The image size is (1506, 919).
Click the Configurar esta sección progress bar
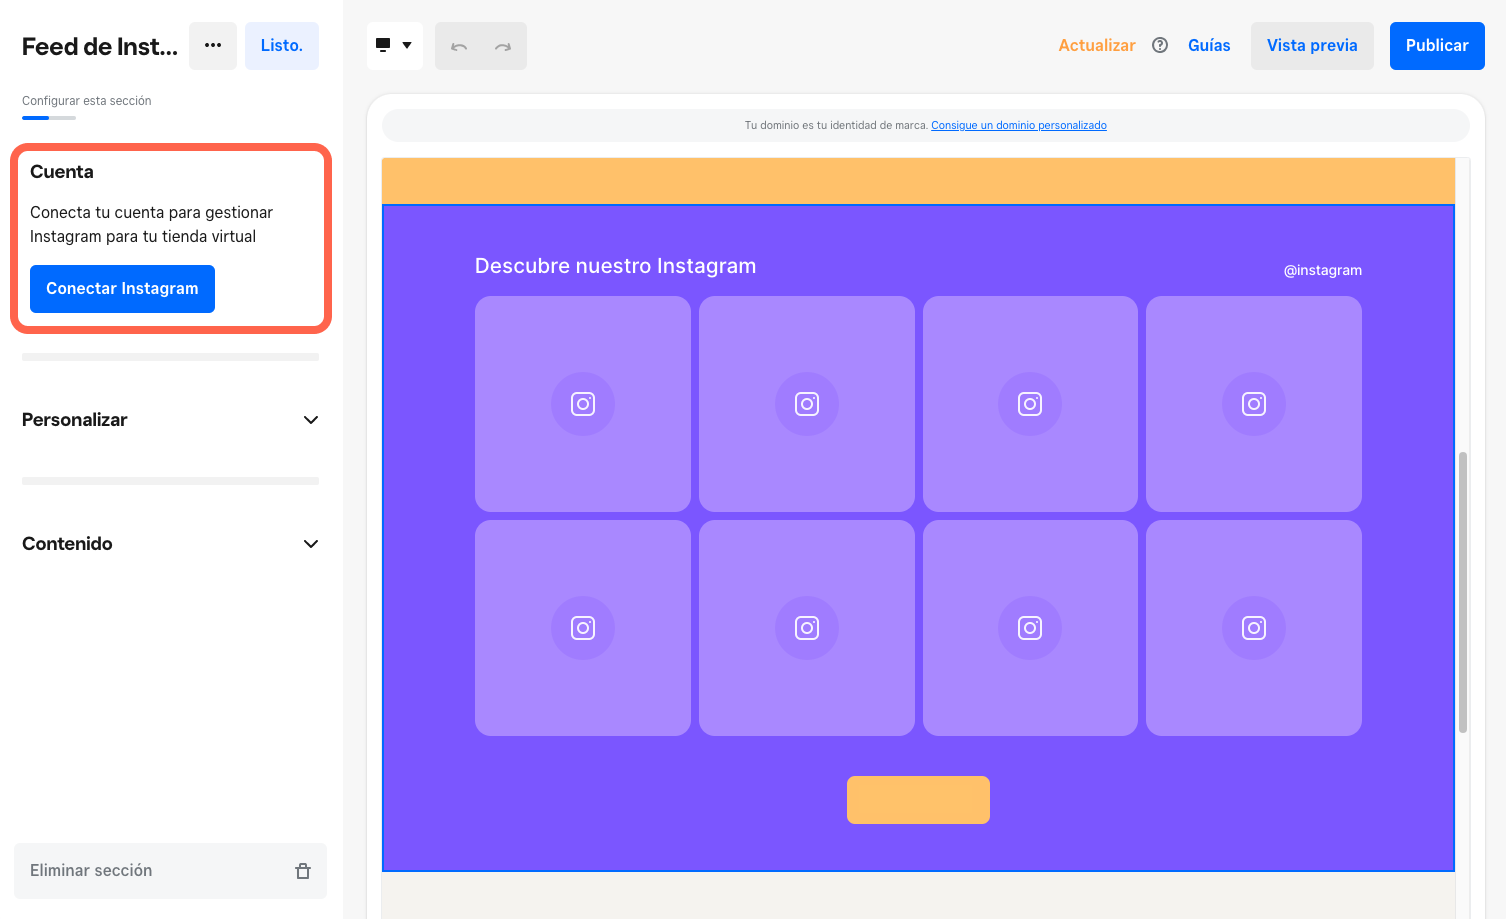click(x=49, y=118)
